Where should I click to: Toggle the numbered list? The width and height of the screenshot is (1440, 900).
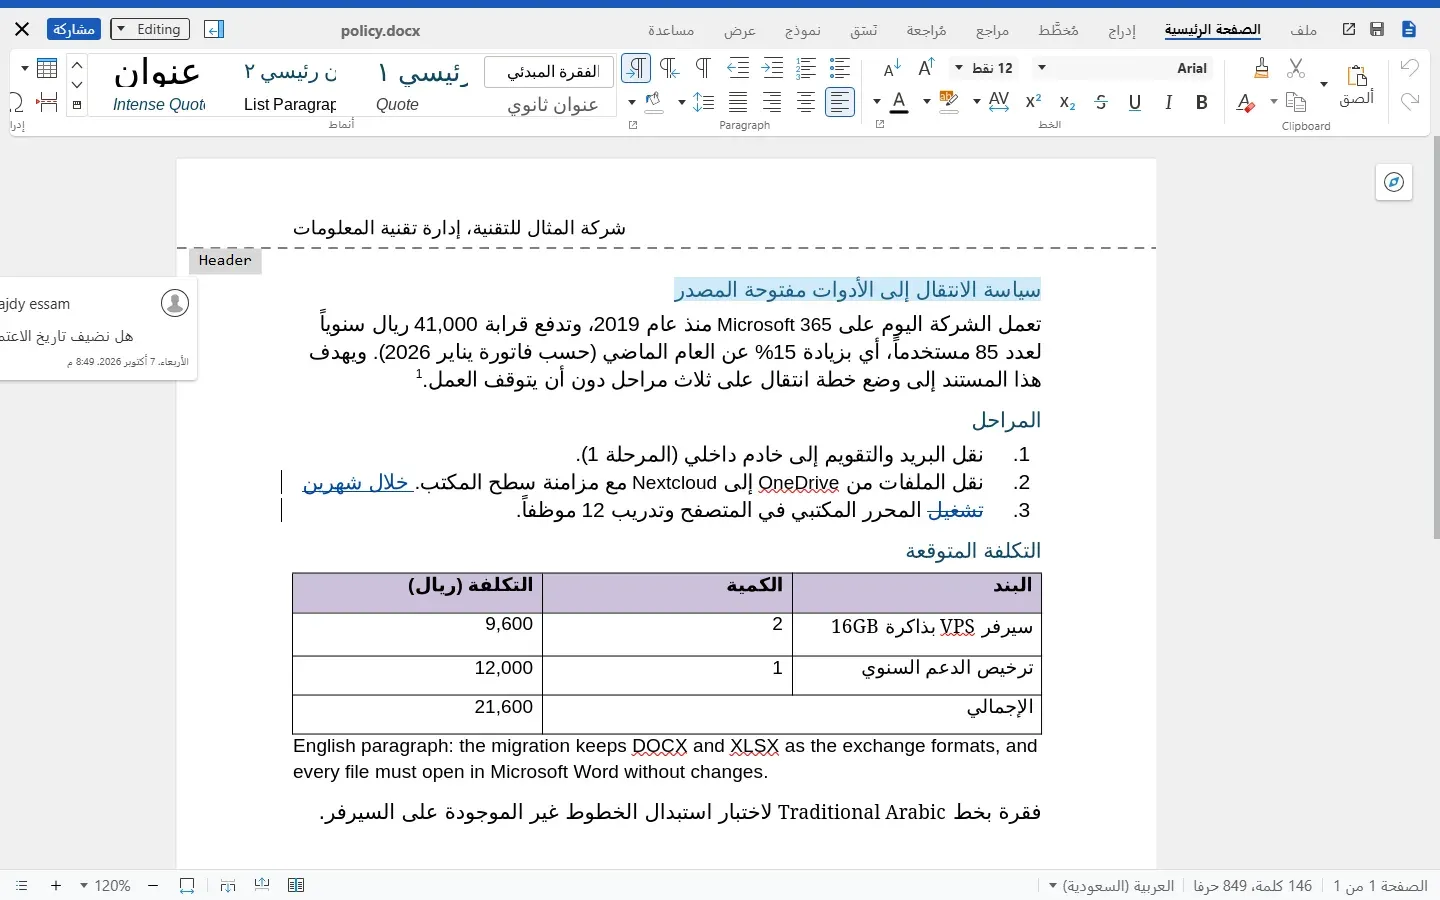coord(806,68)
